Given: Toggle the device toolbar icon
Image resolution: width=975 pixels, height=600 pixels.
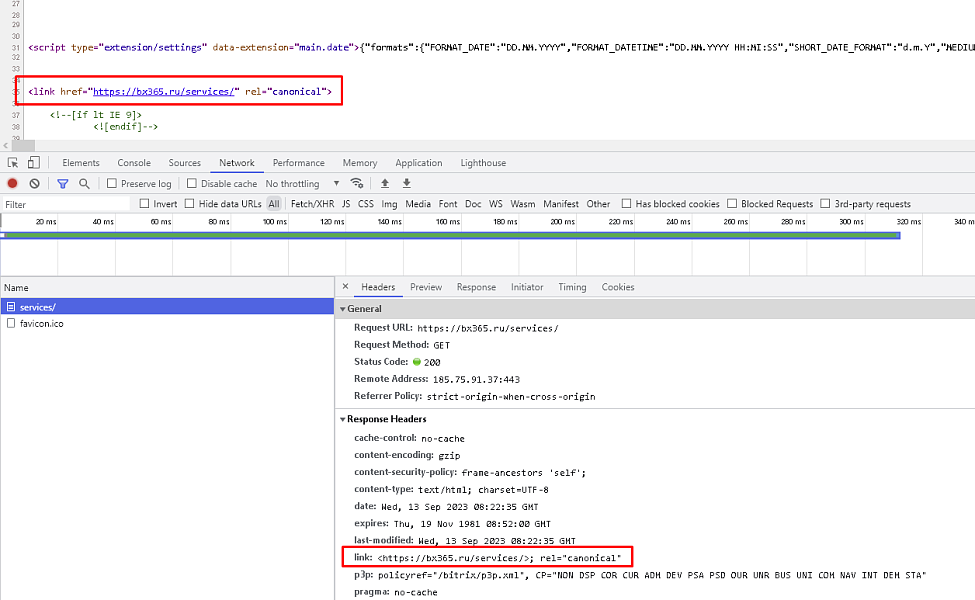Looking at the screenshot, I should tap(33, 162).
